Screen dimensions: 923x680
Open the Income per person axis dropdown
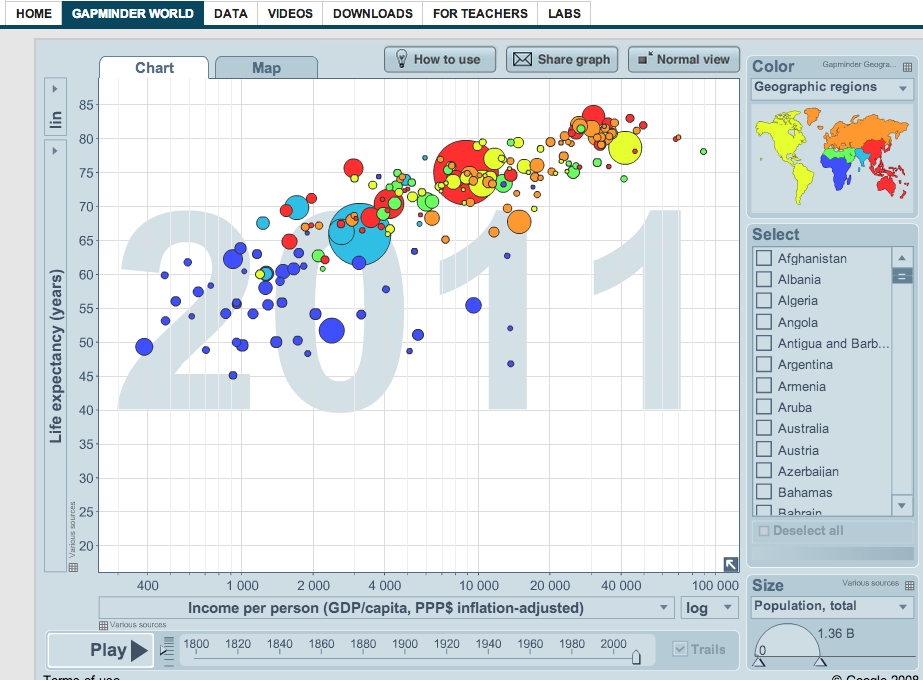[x=386, y=608]
